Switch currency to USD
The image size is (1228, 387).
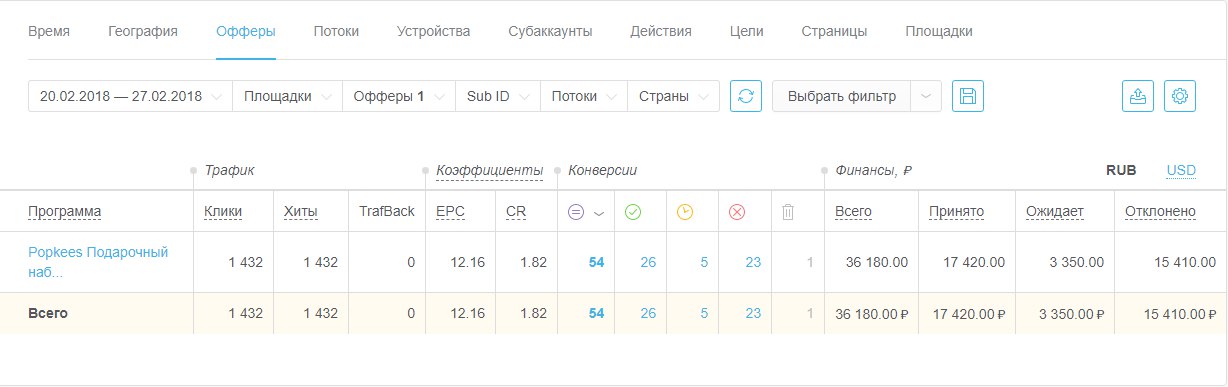click(1181, 171)
